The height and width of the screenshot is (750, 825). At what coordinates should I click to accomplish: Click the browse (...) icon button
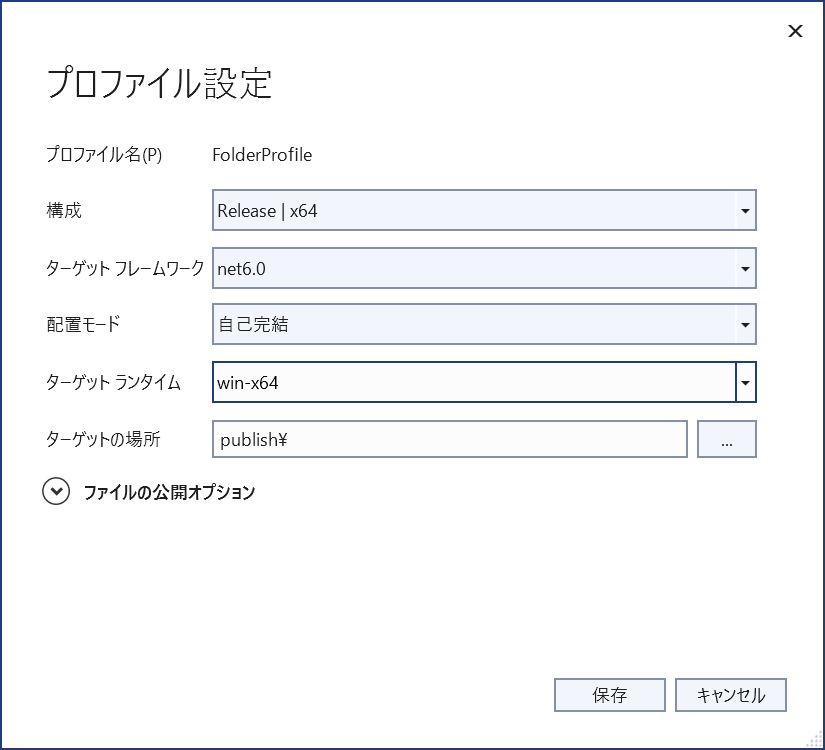pyautogui.click(x=727, y=439)
